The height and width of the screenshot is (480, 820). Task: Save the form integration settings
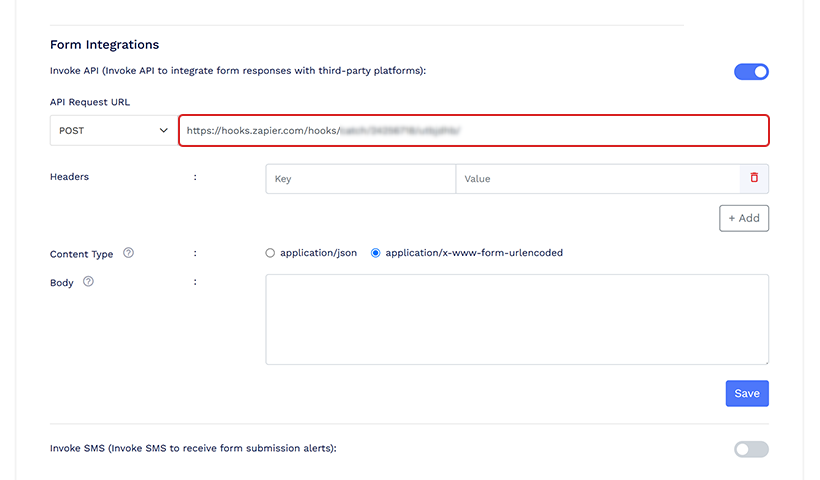click(747, 393)
